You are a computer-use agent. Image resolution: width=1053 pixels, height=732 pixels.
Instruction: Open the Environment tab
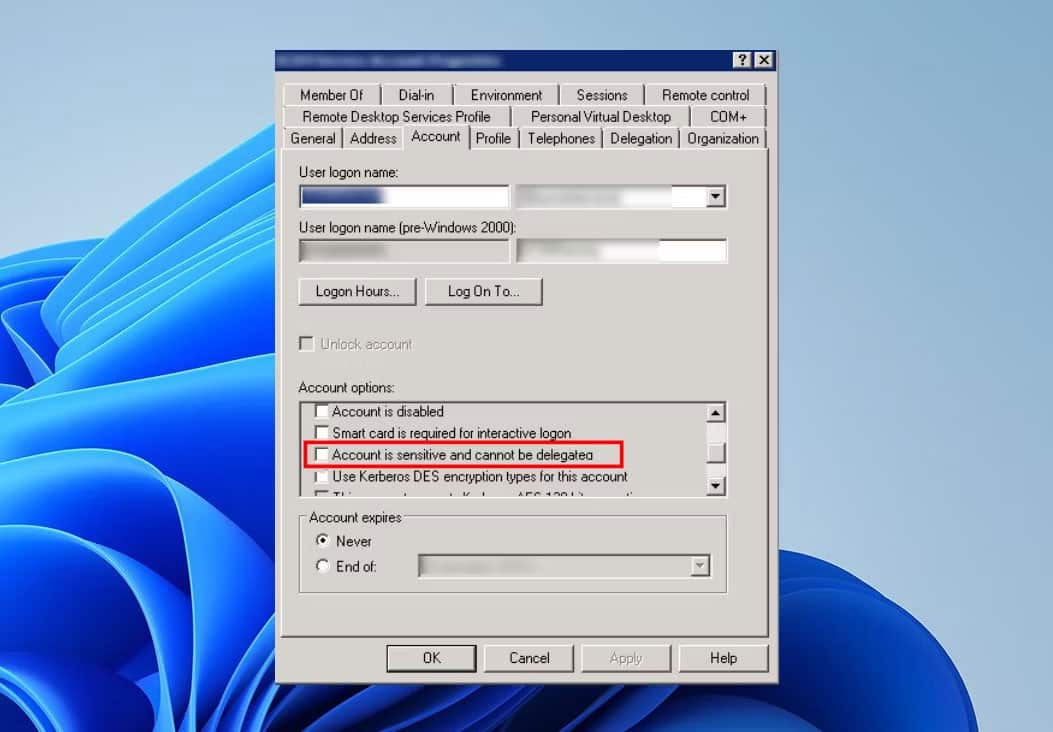point(506,95)
